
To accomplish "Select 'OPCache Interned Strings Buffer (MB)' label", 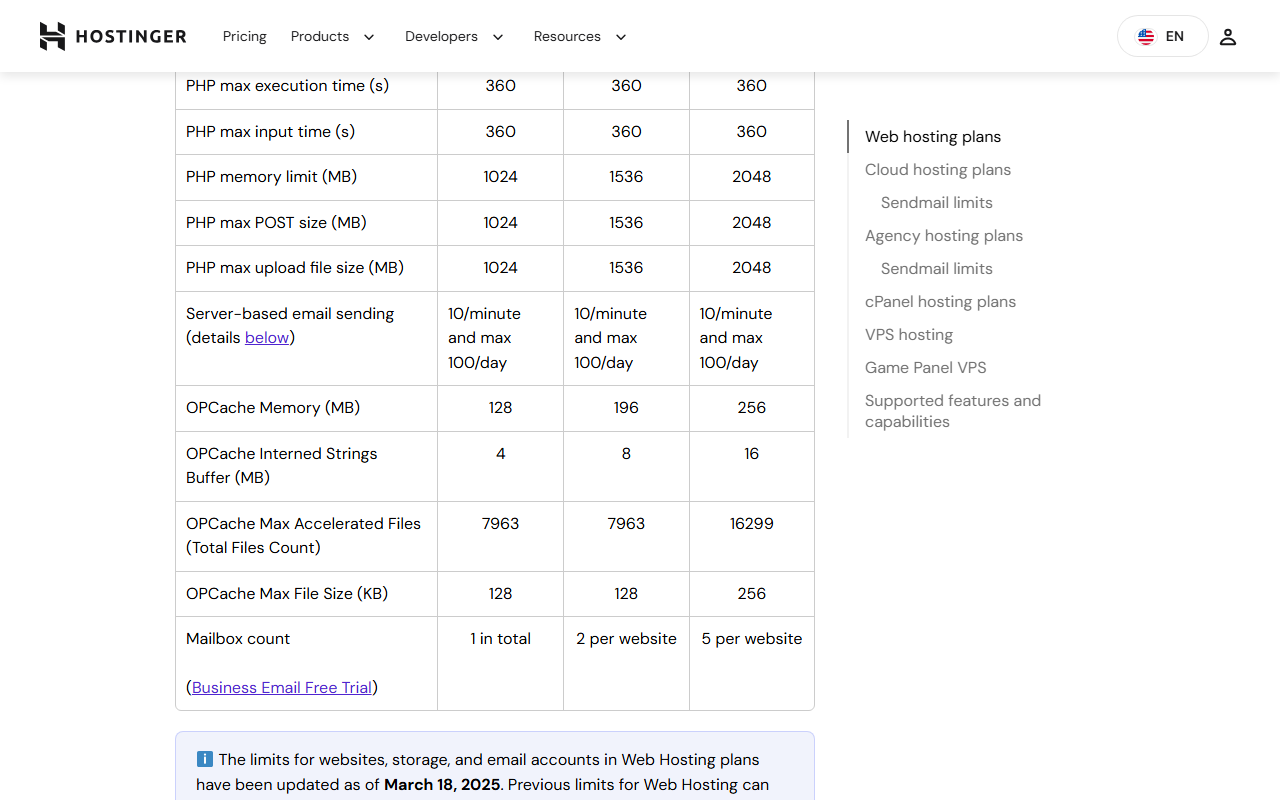I will pyautogui.click(x=282, y=466).
